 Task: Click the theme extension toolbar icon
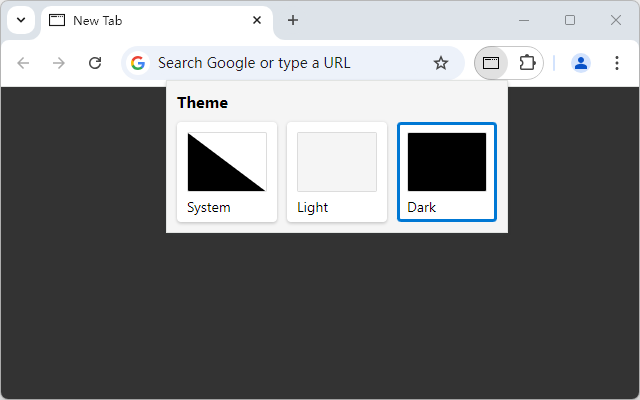490,63
